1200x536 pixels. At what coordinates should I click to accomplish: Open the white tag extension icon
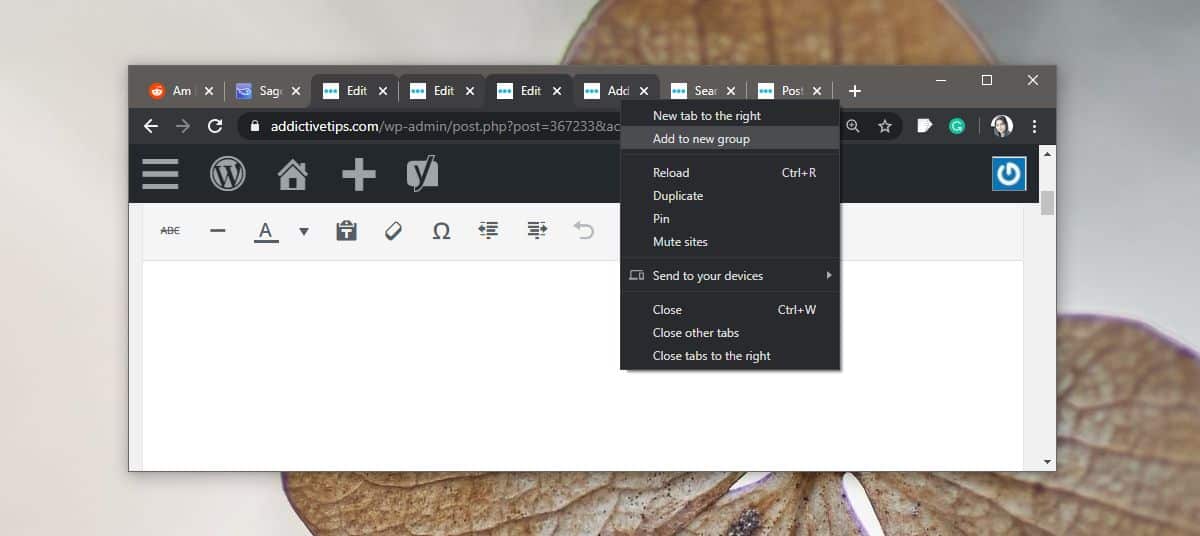(x=925, y=126)
